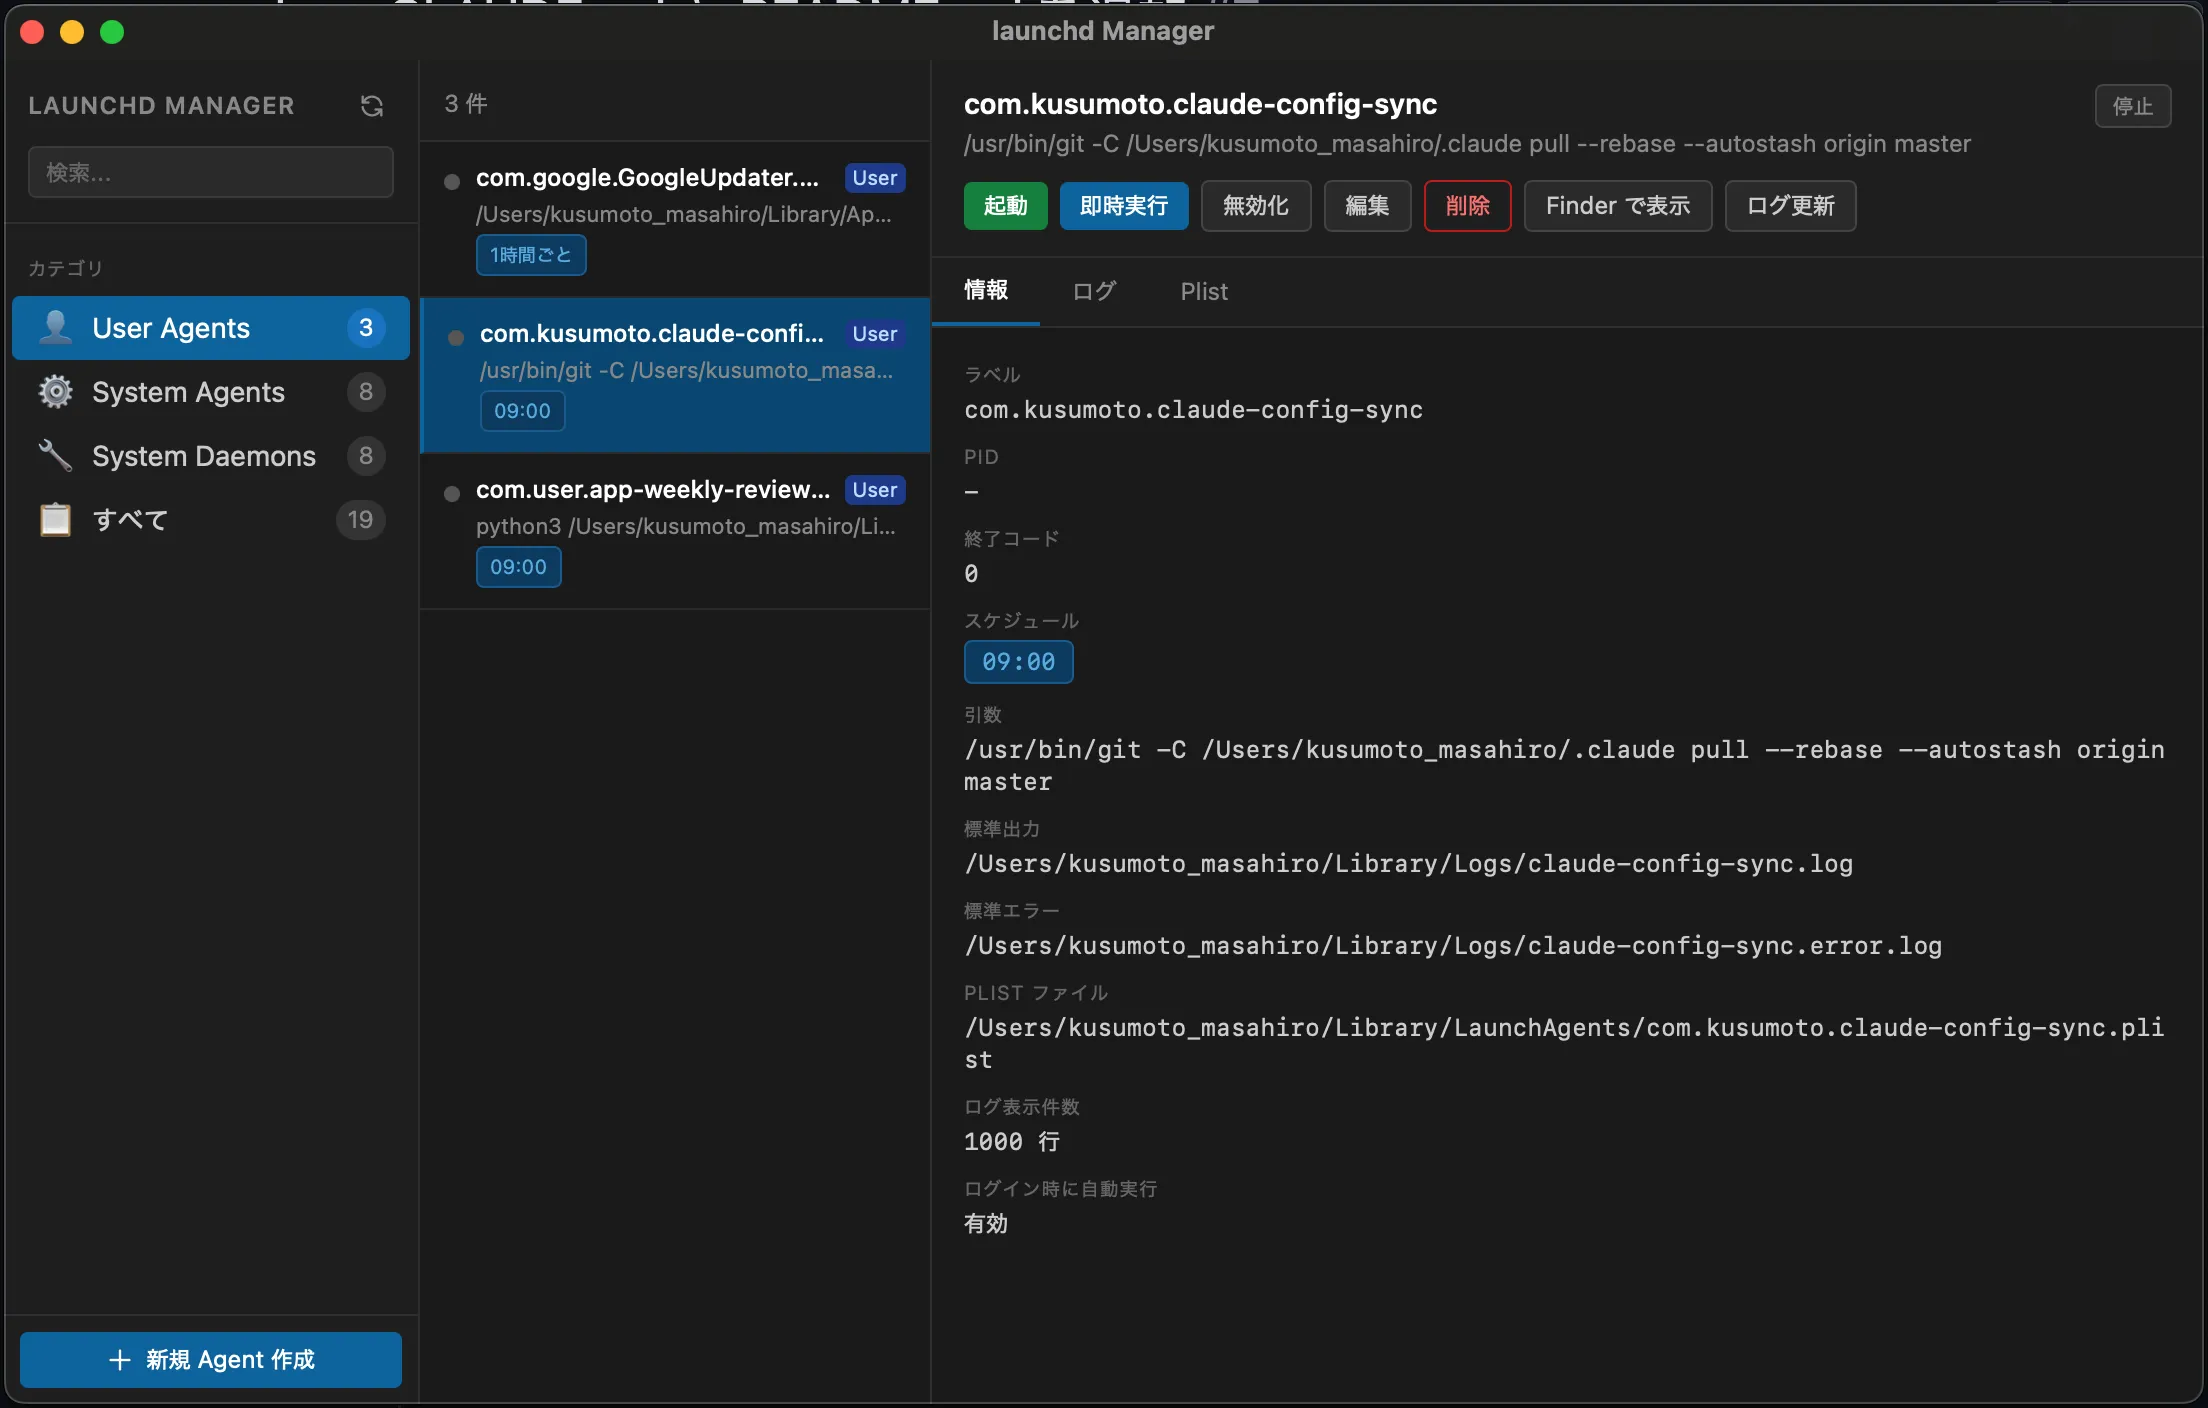Click the 削除 delete button
This screenshot has width=2208, height=1408.
point(1468,206)
